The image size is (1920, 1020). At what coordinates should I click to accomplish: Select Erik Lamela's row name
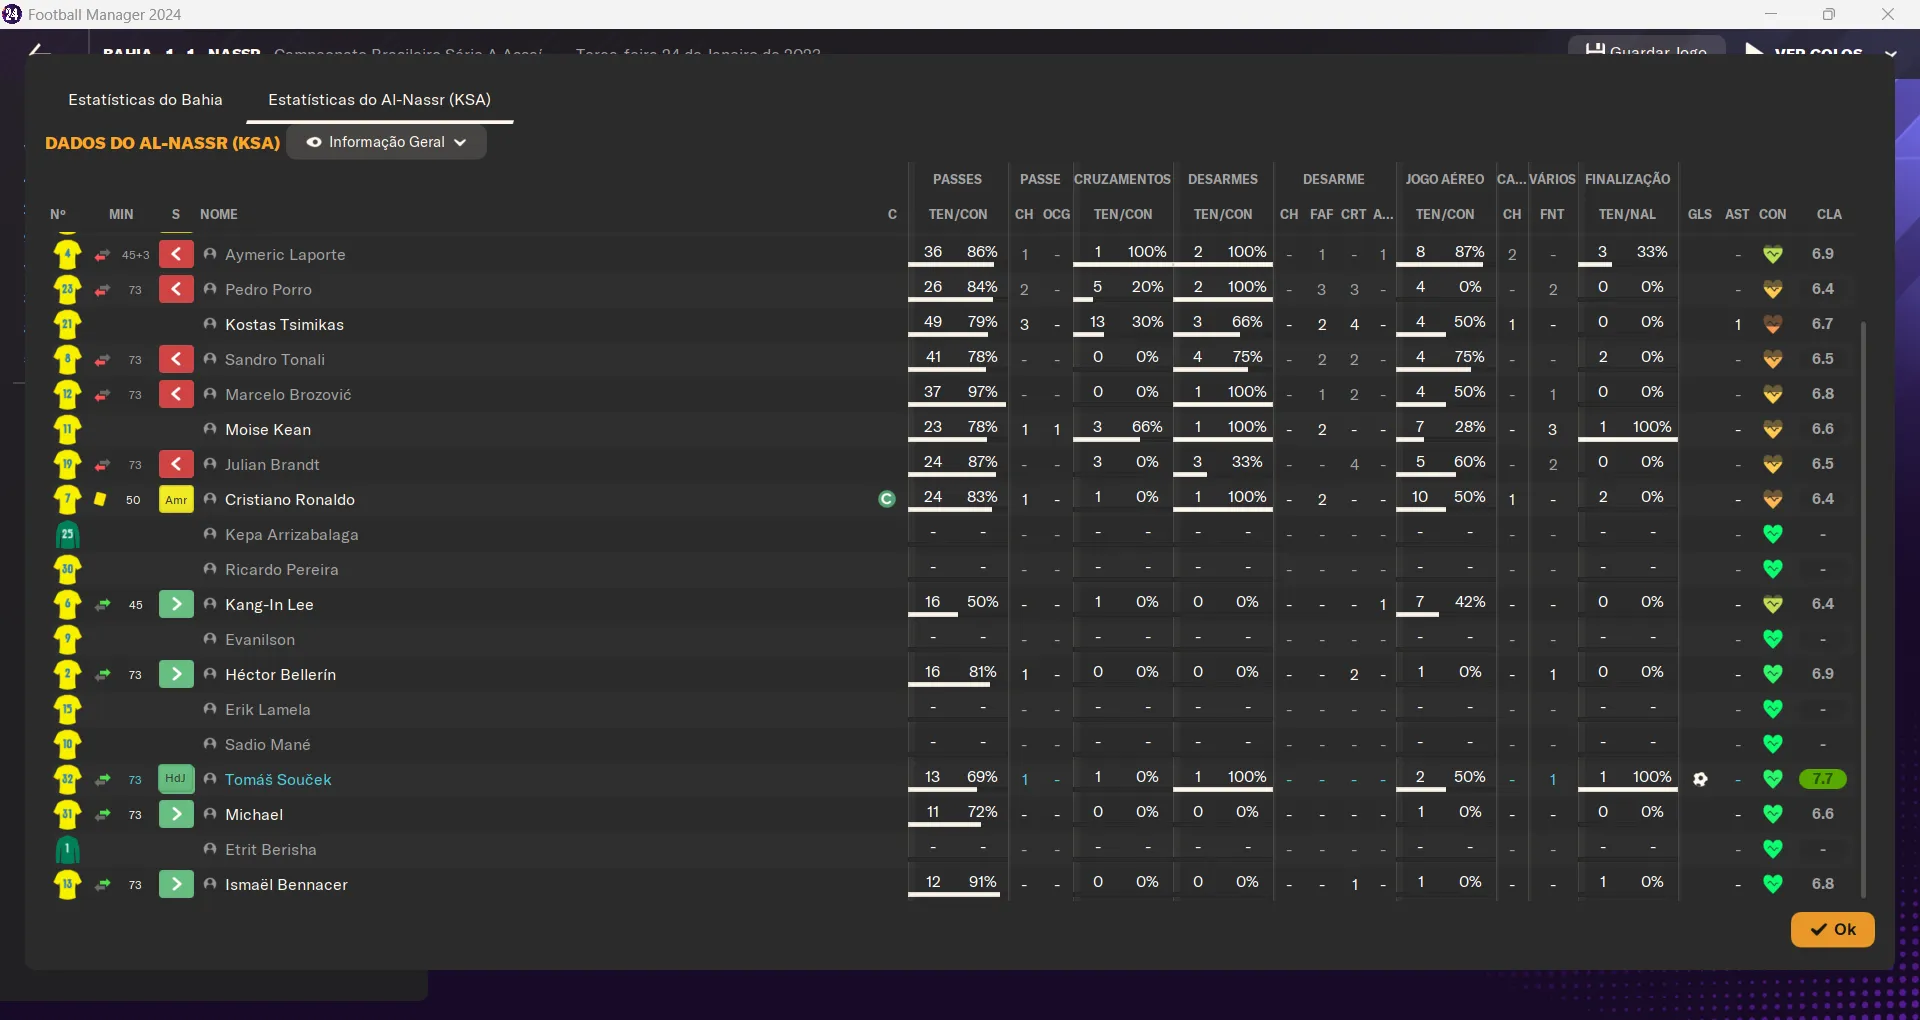[267, 710]
